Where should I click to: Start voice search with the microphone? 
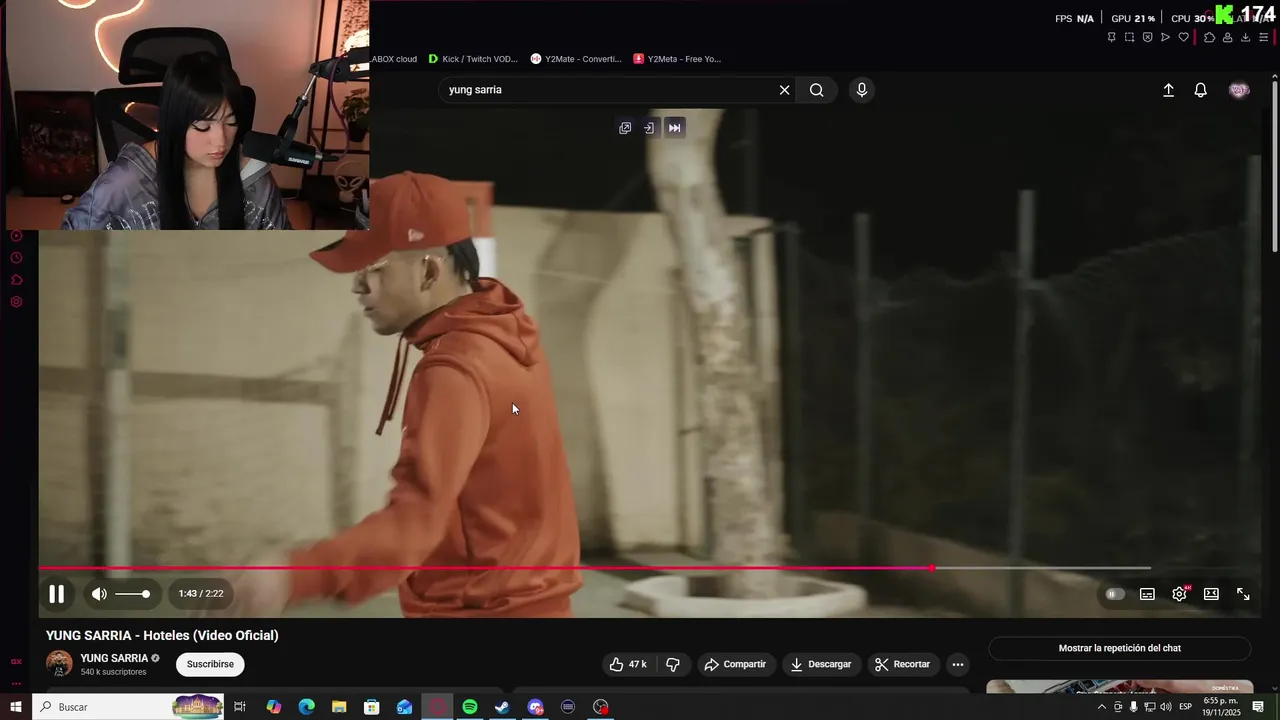click(862, 90)
